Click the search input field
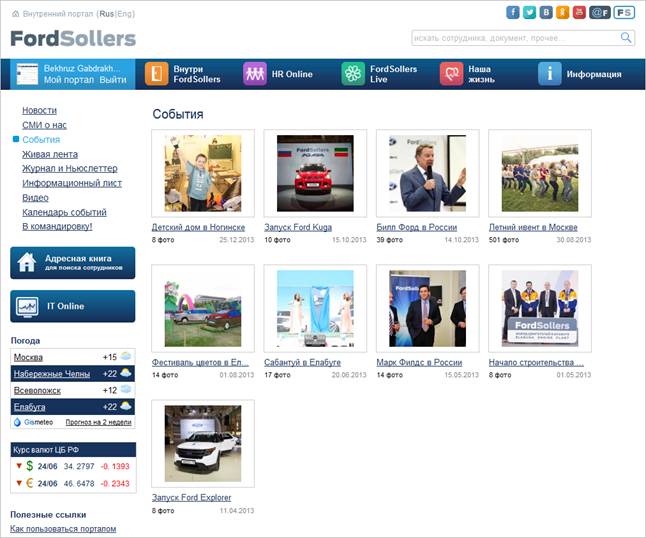The image size is (646, 538). tap(523, 38)
